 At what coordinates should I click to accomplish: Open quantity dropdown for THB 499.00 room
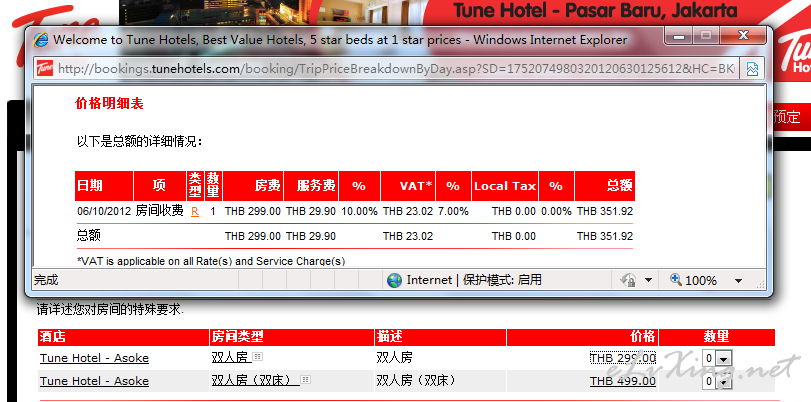(724, 382)
